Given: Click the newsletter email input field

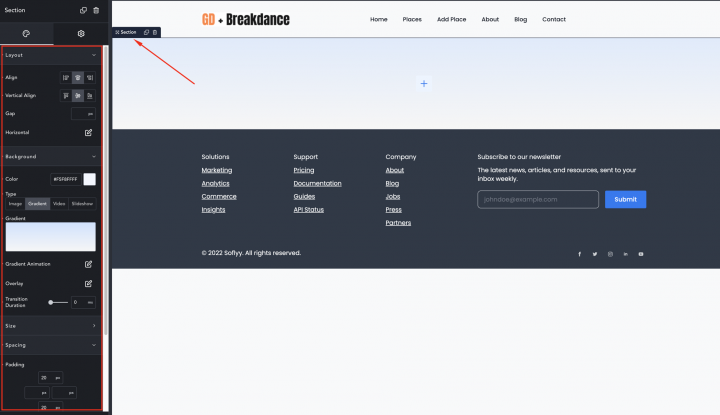Looking at the screenshot, I should click(538, 199).
